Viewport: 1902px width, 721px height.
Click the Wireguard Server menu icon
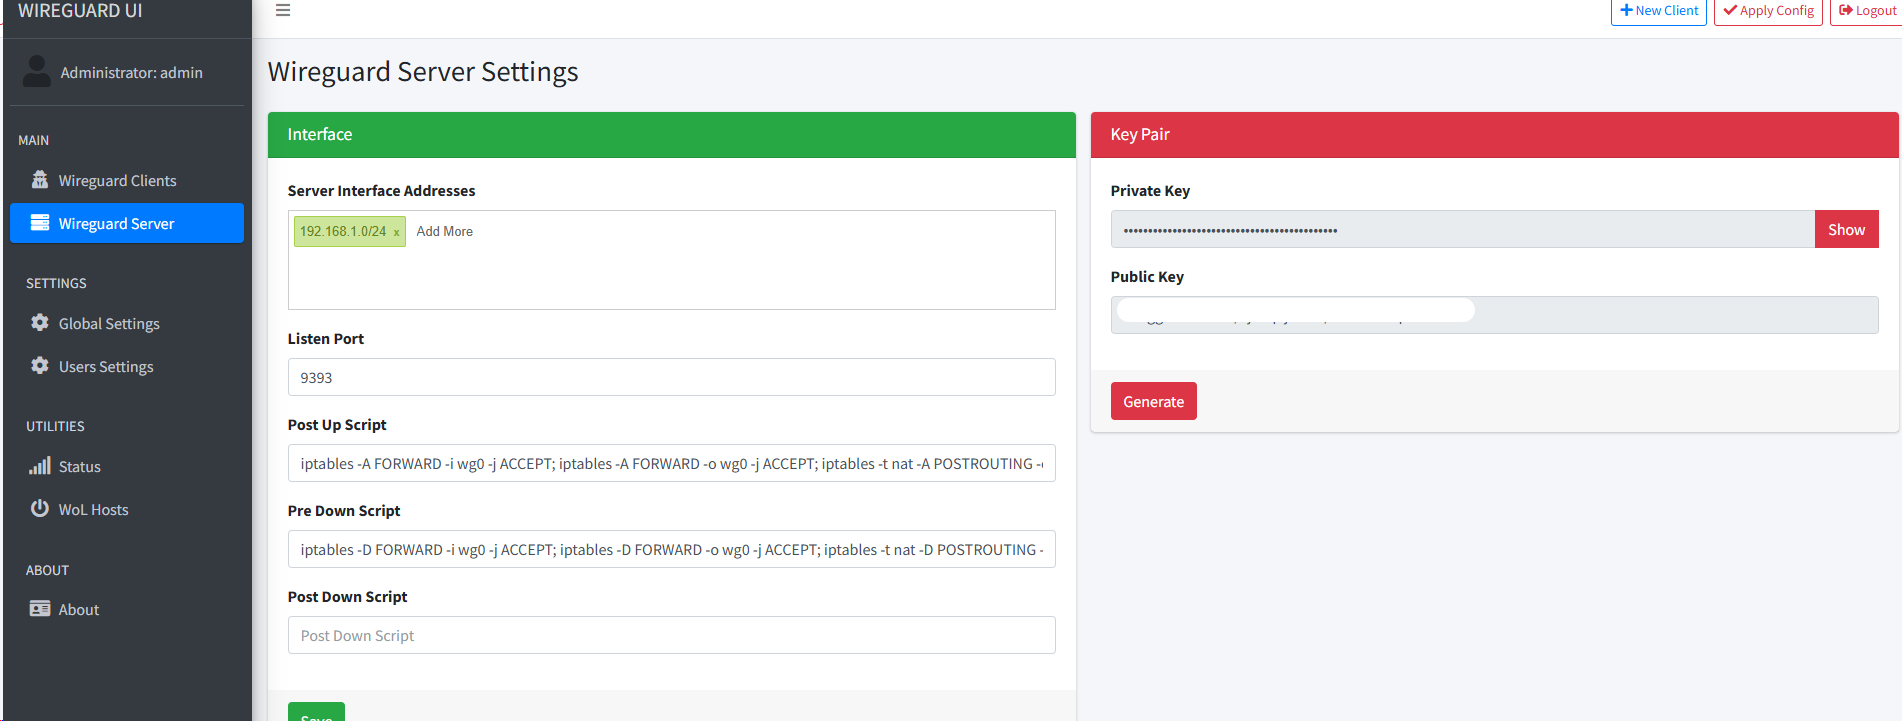40,223
